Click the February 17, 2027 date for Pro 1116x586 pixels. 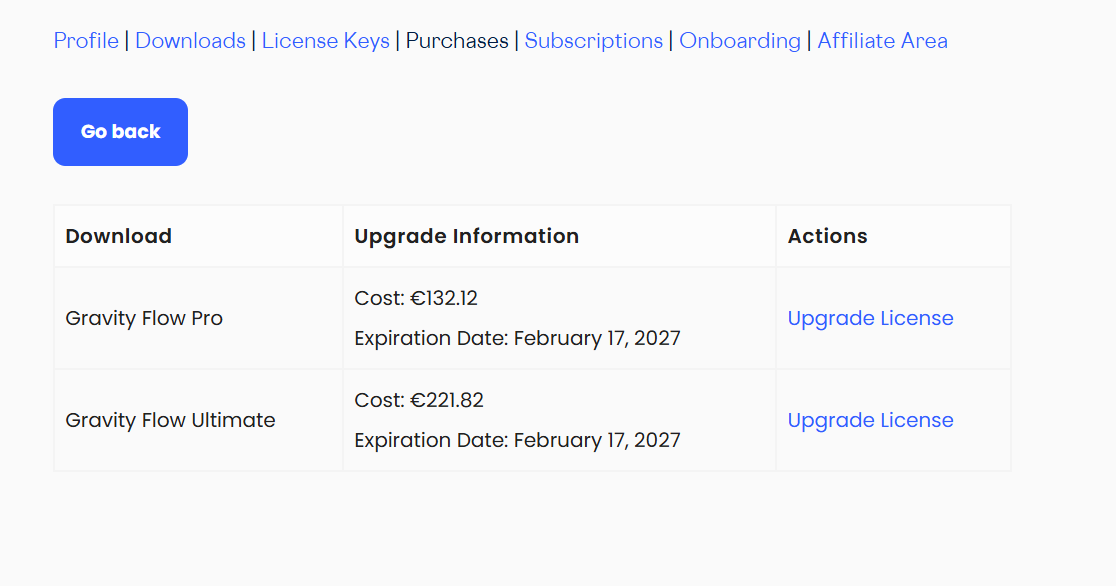point(597,338)
